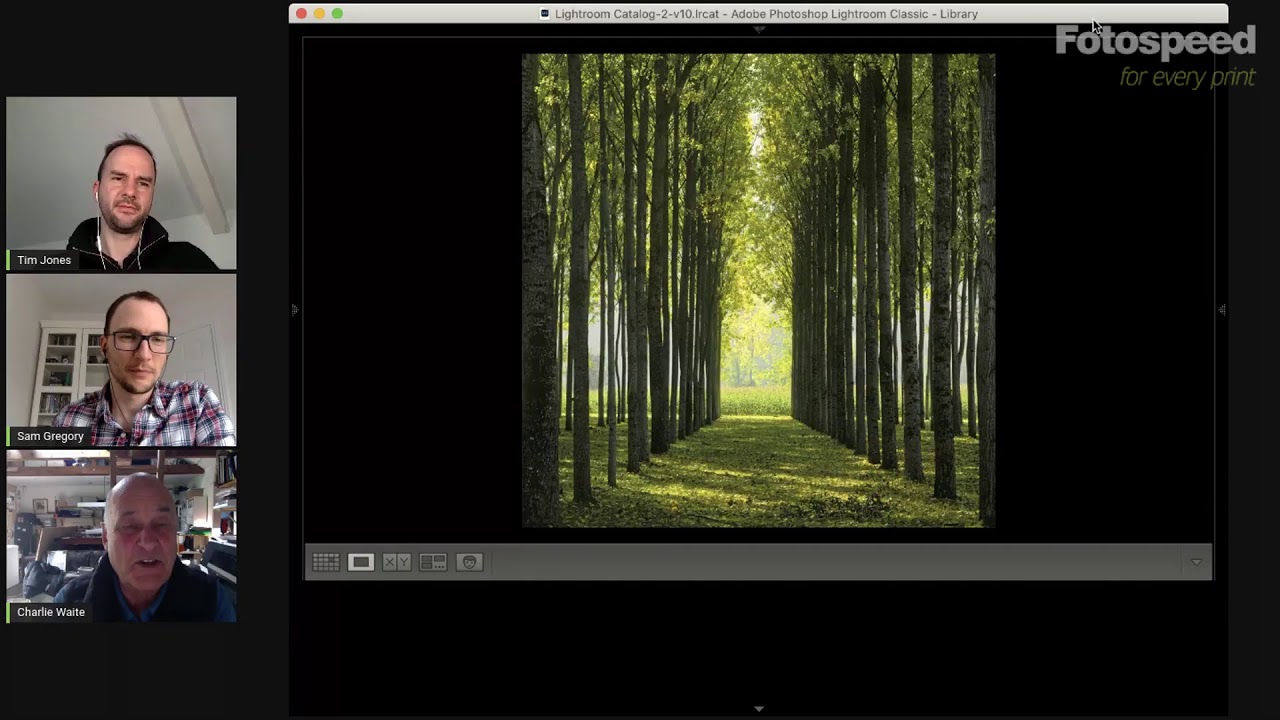The height and width of the screenshot is (720, 1280).
Task: Select Tim Jones video tile
Action: click(x=121, y=183)
